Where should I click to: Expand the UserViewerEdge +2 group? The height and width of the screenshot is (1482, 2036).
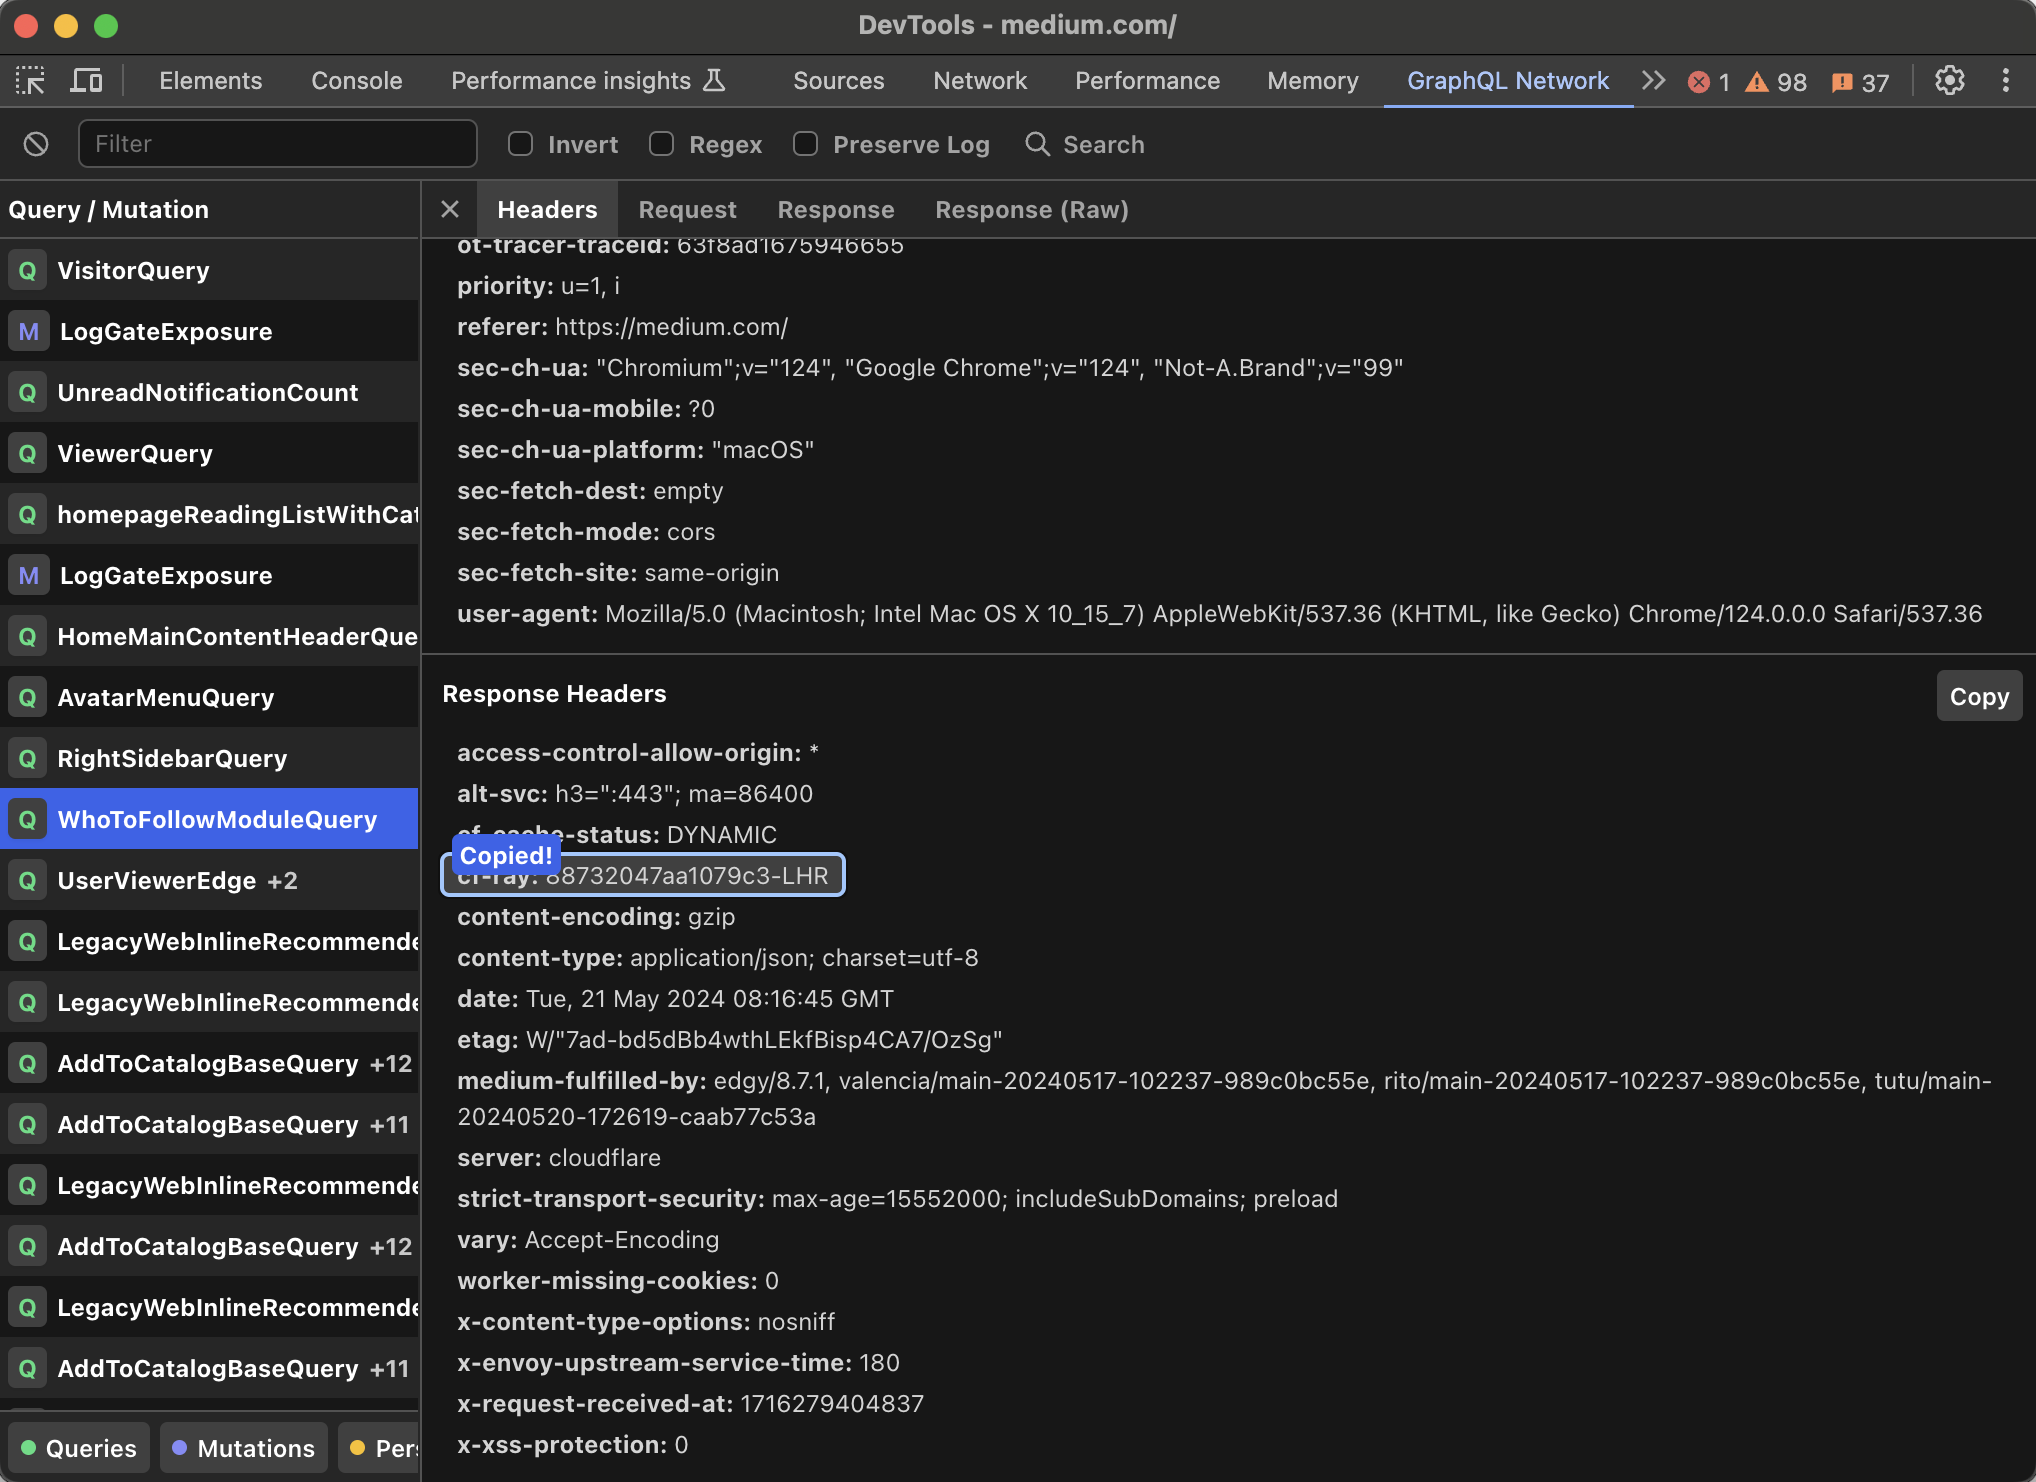point(281,880)
